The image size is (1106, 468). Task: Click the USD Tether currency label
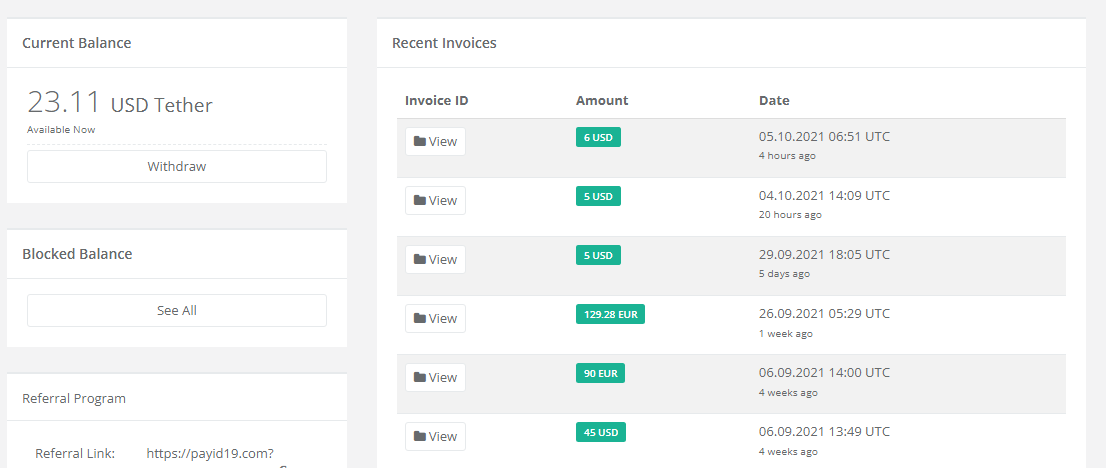click(x=162, y=105)
